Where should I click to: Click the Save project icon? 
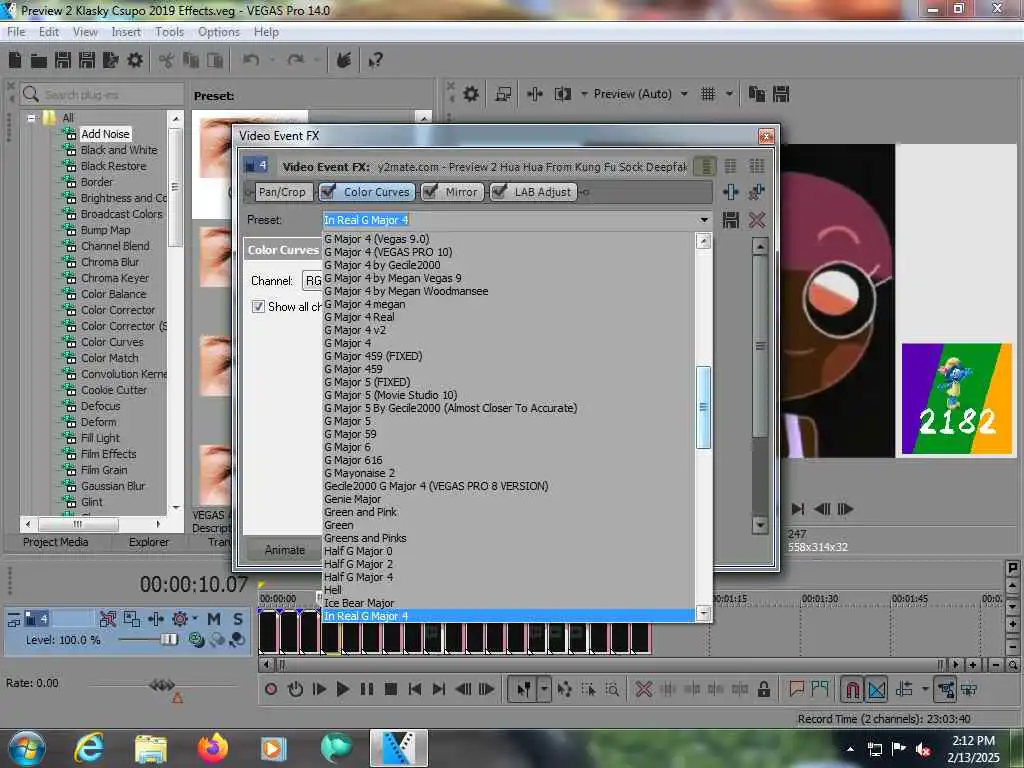pyautogui.click(x=63, y=60)
